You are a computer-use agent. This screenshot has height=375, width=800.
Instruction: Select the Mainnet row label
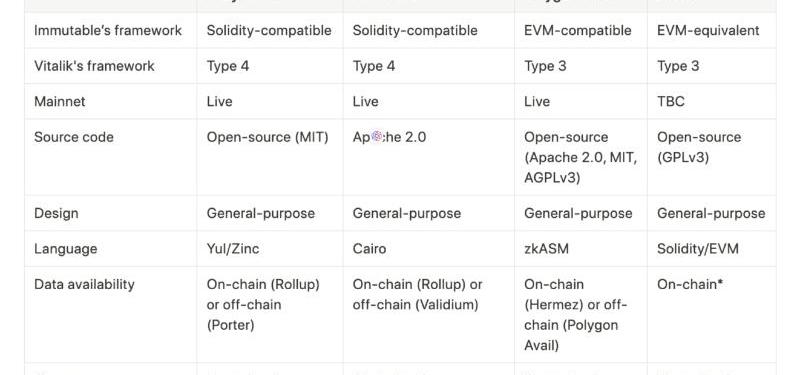60,102
